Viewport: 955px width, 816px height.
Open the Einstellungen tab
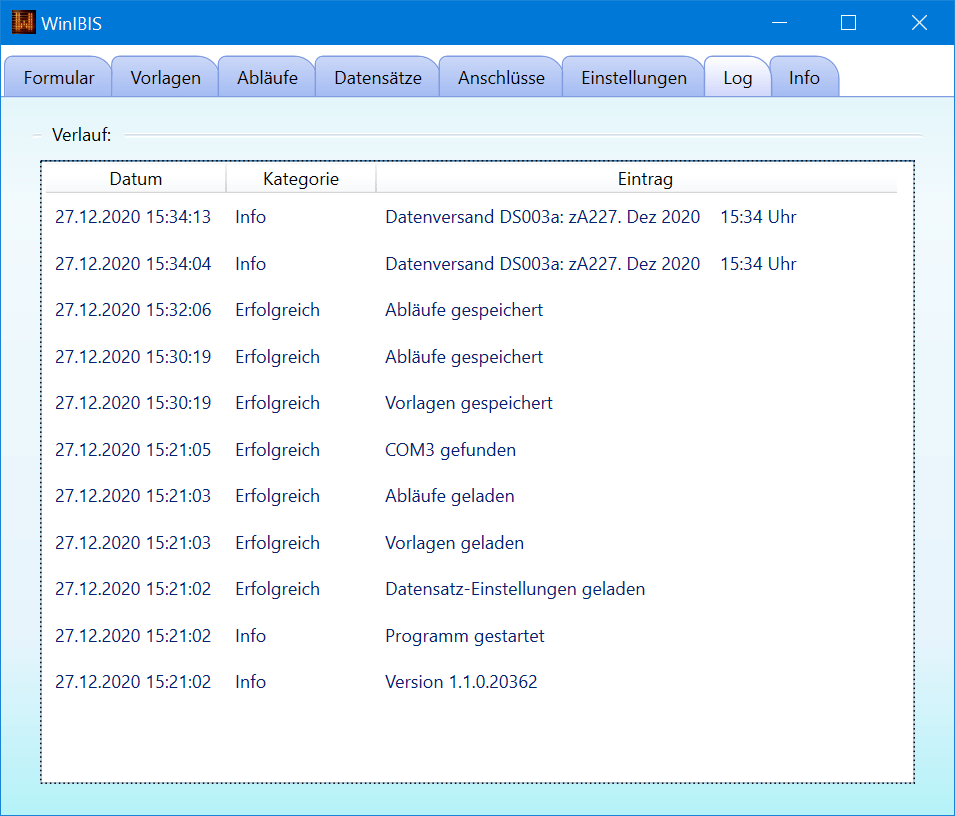pos(633,77)
